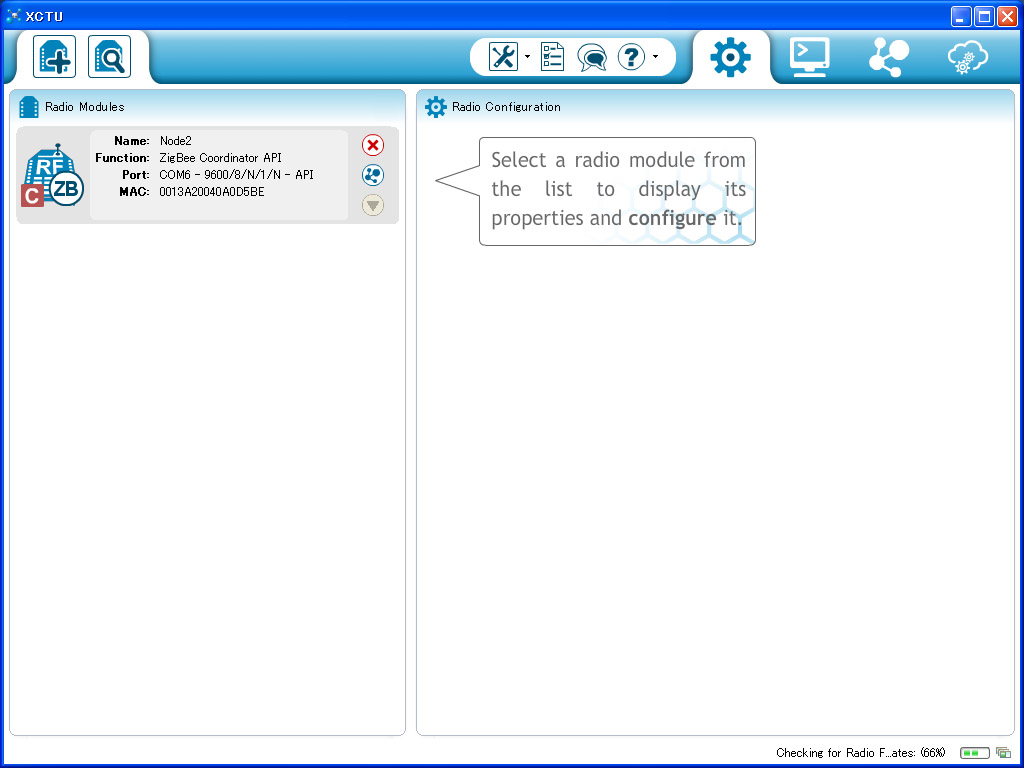The height and width of the screenshot is (768, 1024).
Task: Open the cloud gears working mode tab
Action: (968, 57)
